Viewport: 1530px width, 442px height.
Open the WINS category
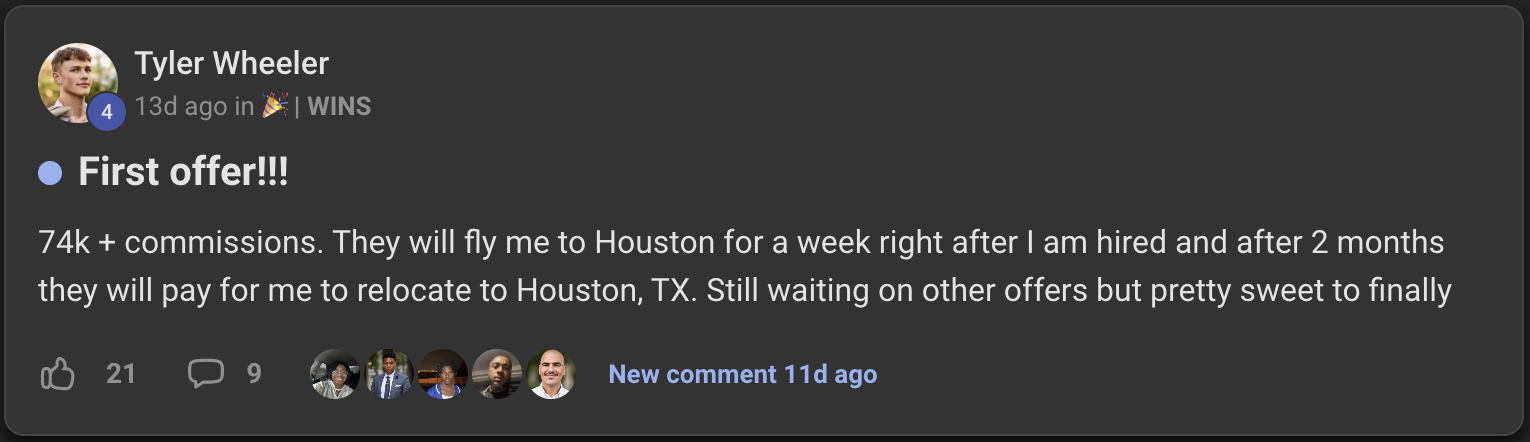point(339,106)
